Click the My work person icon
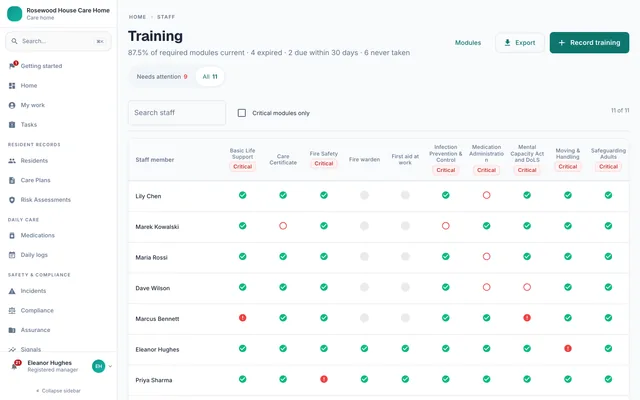This screenshot has height=400, width=640. coord(12,105)
